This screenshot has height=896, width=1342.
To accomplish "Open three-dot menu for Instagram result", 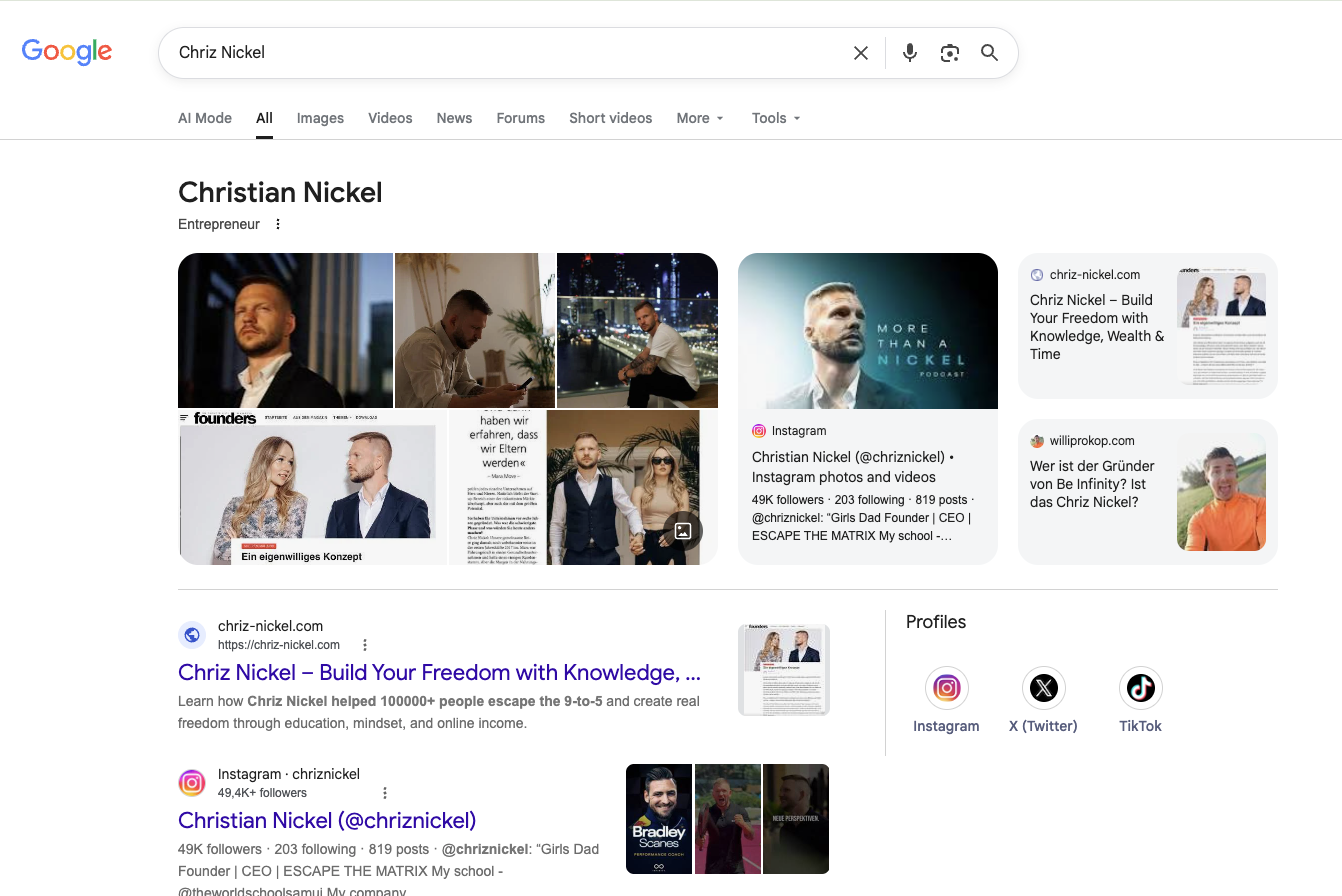I will click(x=385, y=793).
